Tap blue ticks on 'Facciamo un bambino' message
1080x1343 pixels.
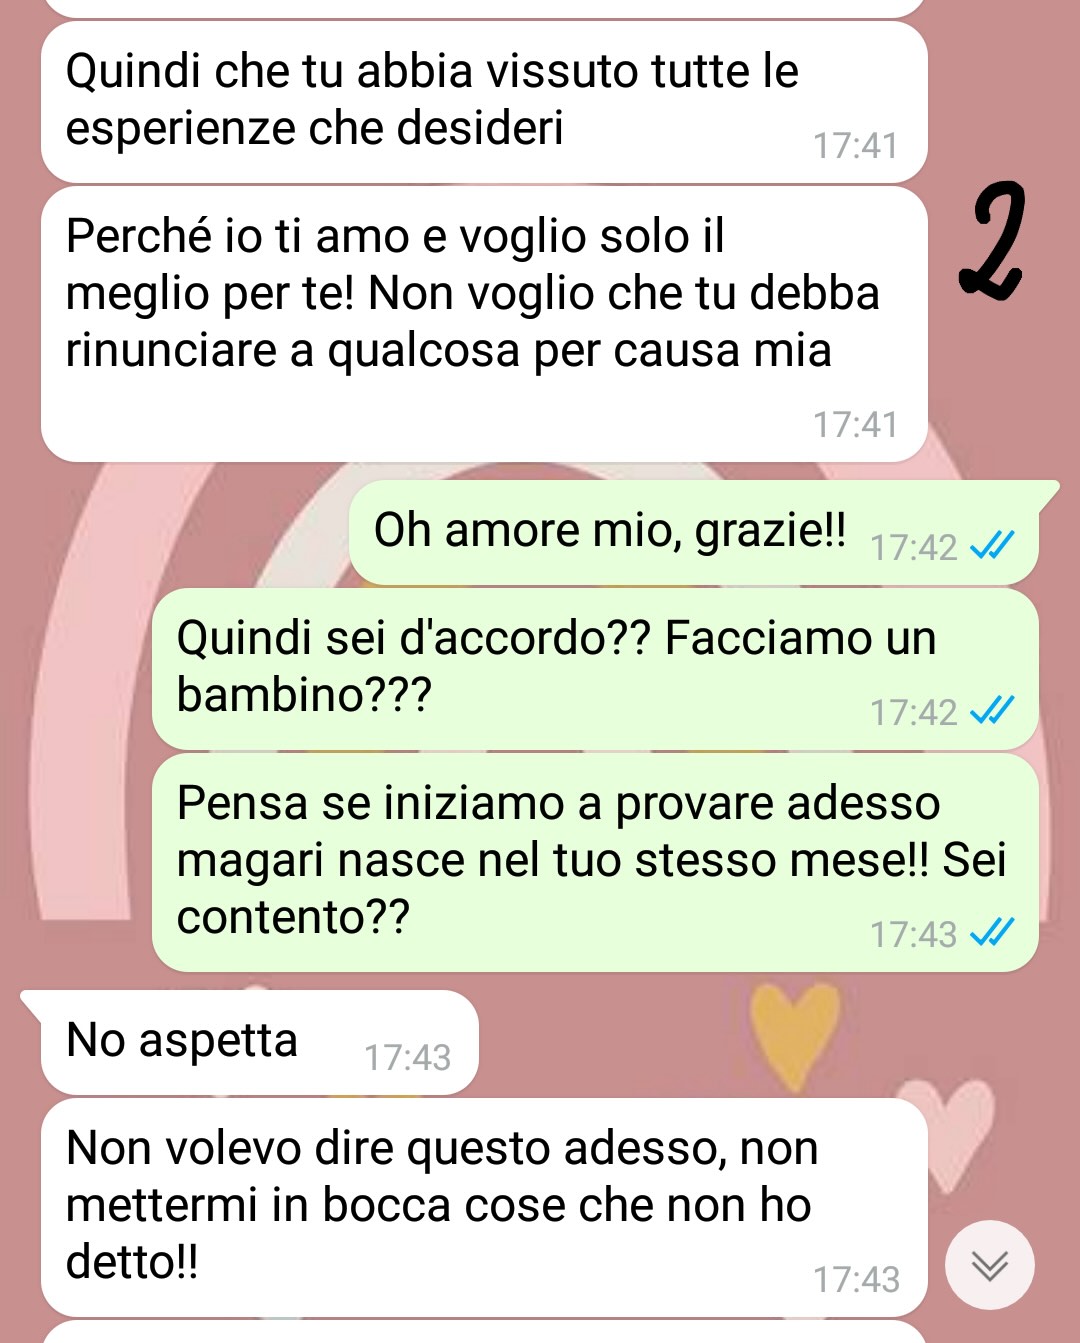tap(993, 710)
